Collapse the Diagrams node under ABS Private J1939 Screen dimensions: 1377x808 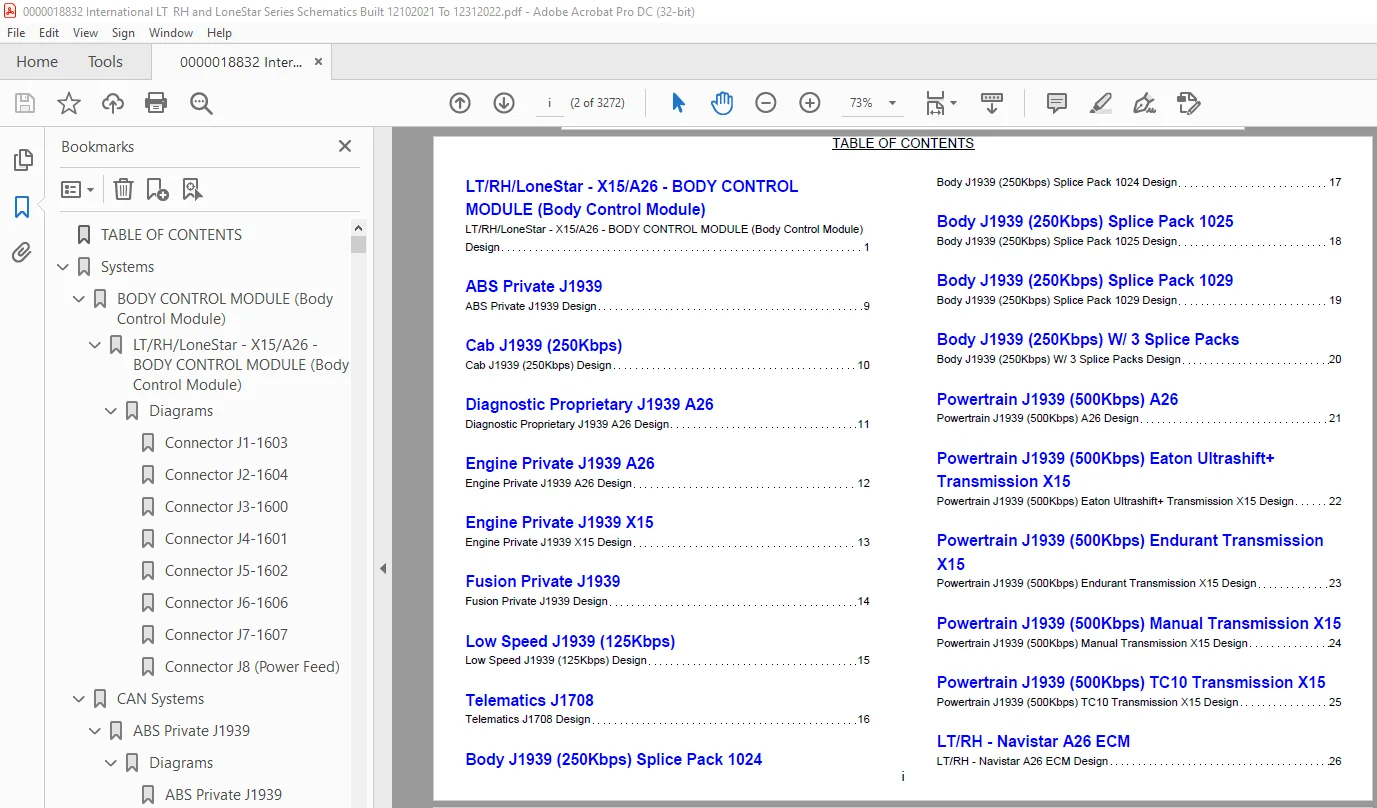pyautogui.click(x=111, y=763)
